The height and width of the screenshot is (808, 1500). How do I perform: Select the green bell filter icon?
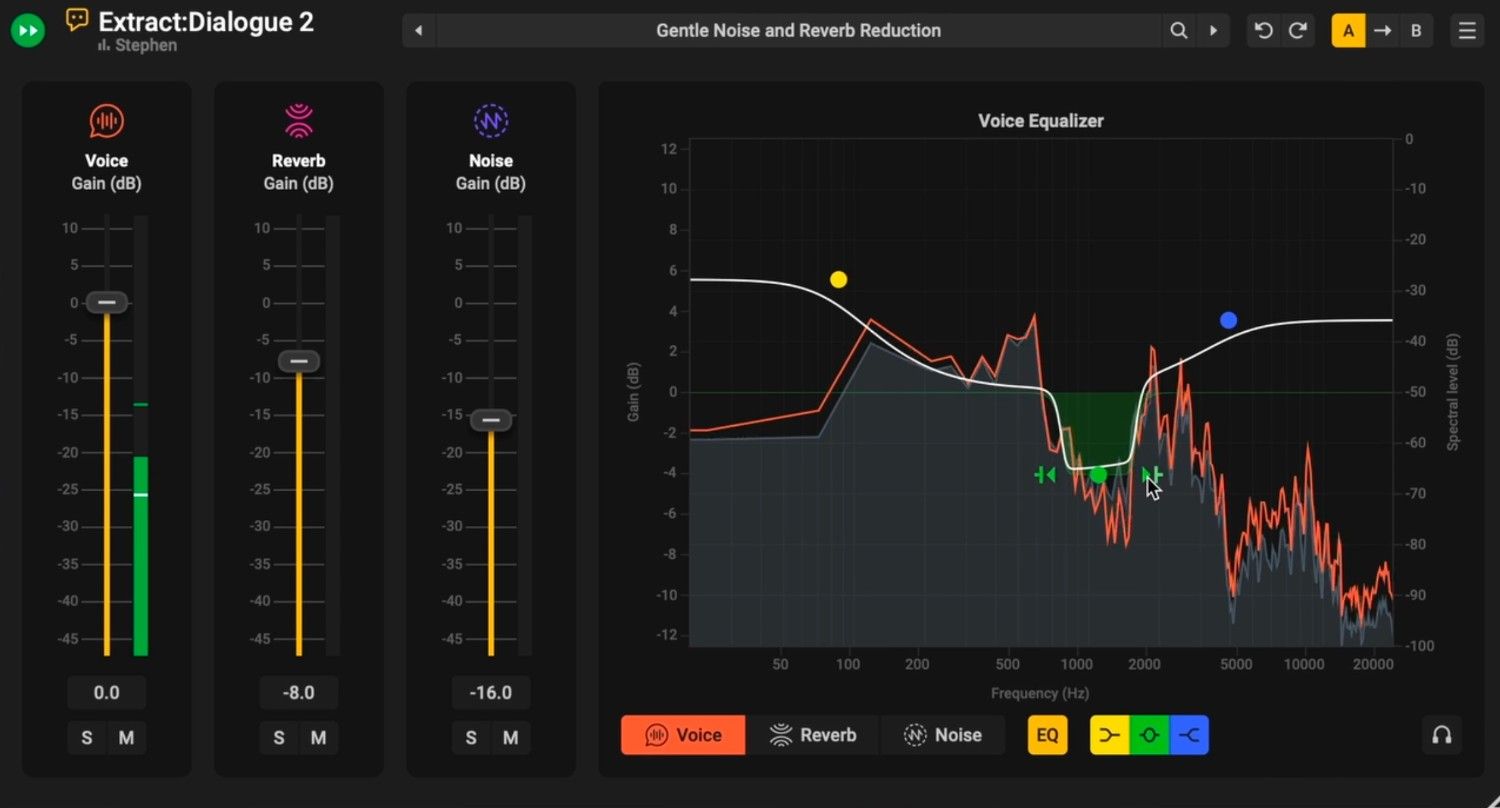(x=1149, y=735)
